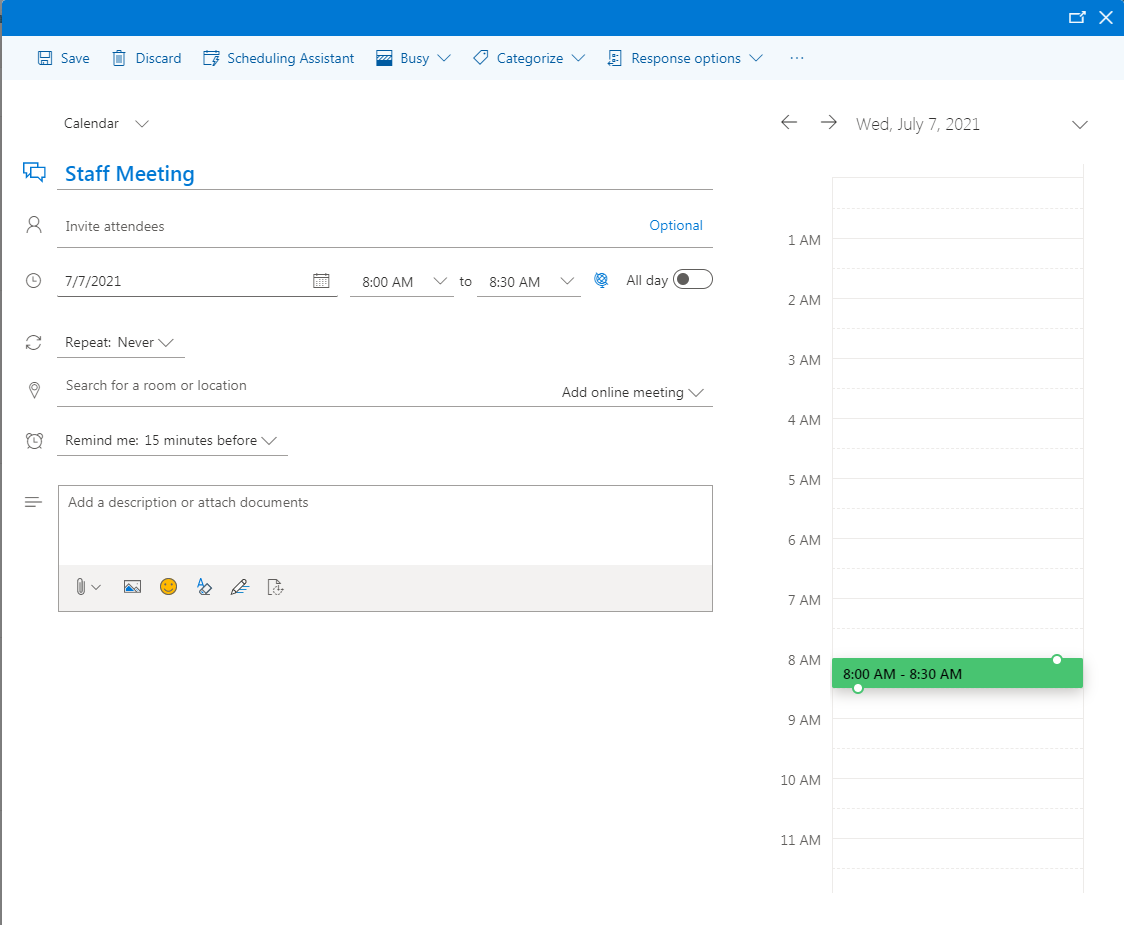The width and height of the screenshot is (1124, 925).
Task: Show formatting options icon in description toolbar
Action: tap(204, 587)
